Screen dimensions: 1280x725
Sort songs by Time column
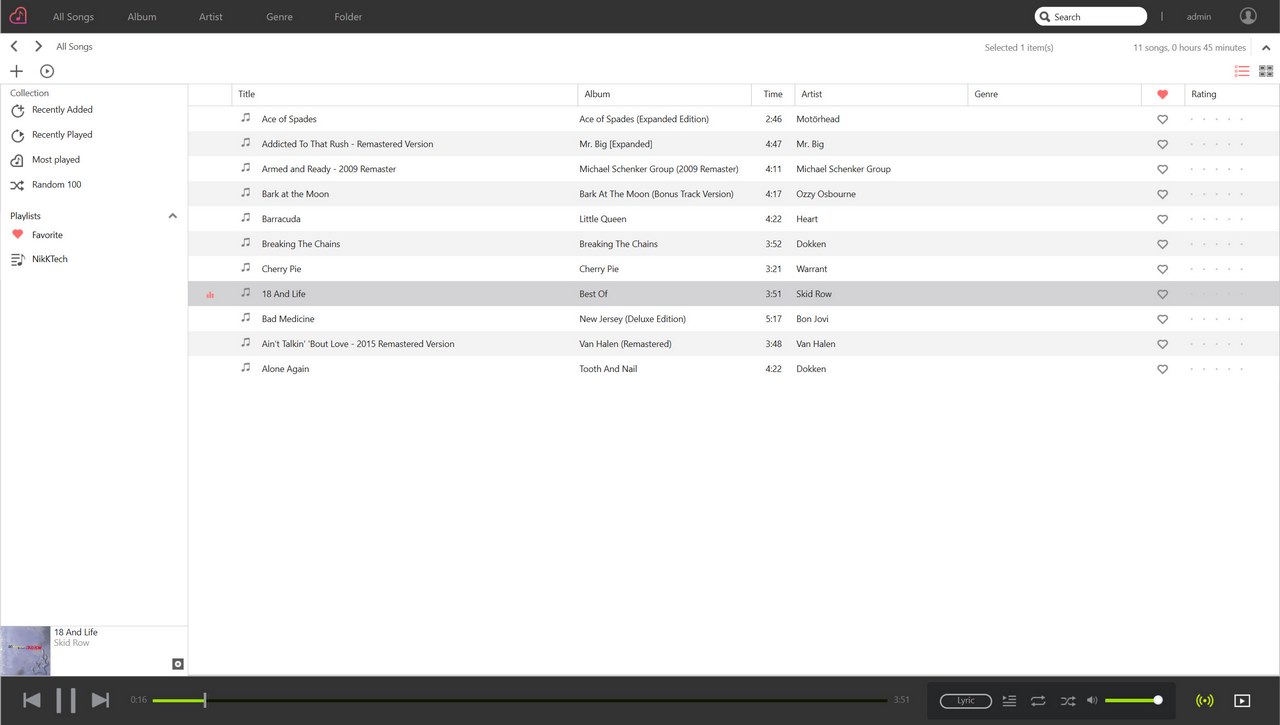(x=773, y=94)
